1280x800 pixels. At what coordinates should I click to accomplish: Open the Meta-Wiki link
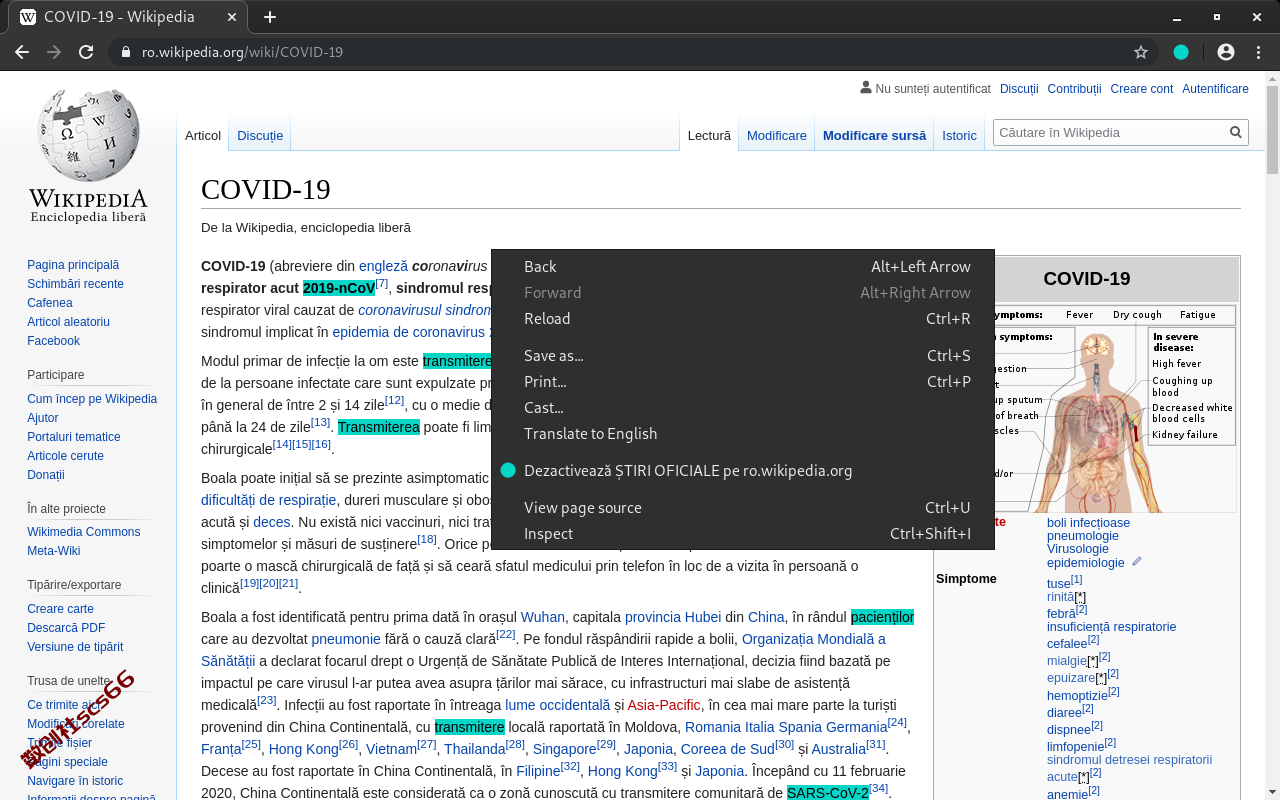coord(54,551)
